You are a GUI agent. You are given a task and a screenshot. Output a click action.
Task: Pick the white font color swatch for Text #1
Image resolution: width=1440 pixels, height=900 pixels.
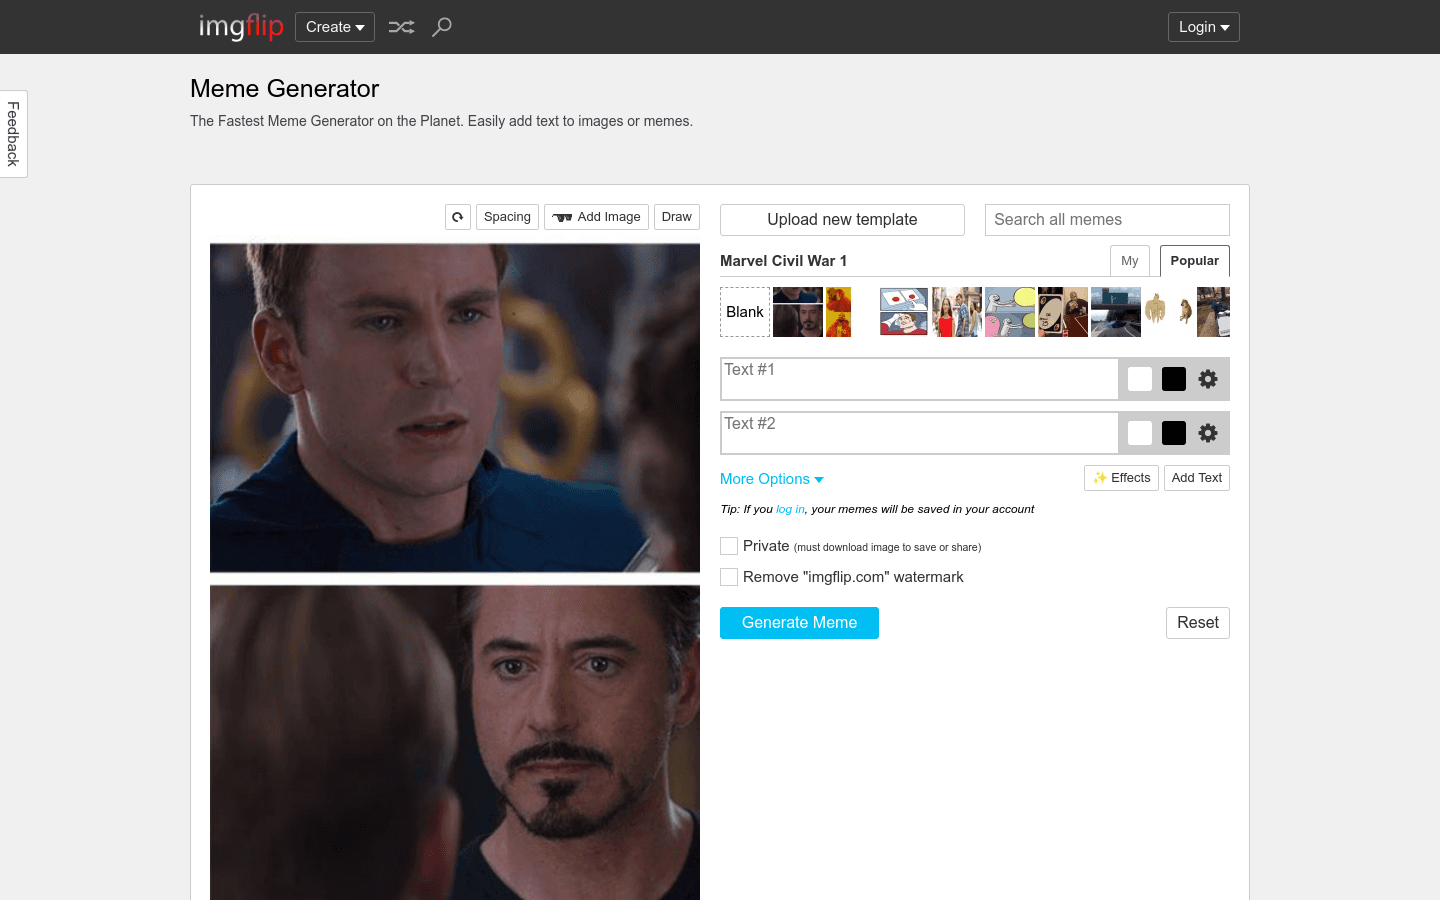tap(1140, 379)
